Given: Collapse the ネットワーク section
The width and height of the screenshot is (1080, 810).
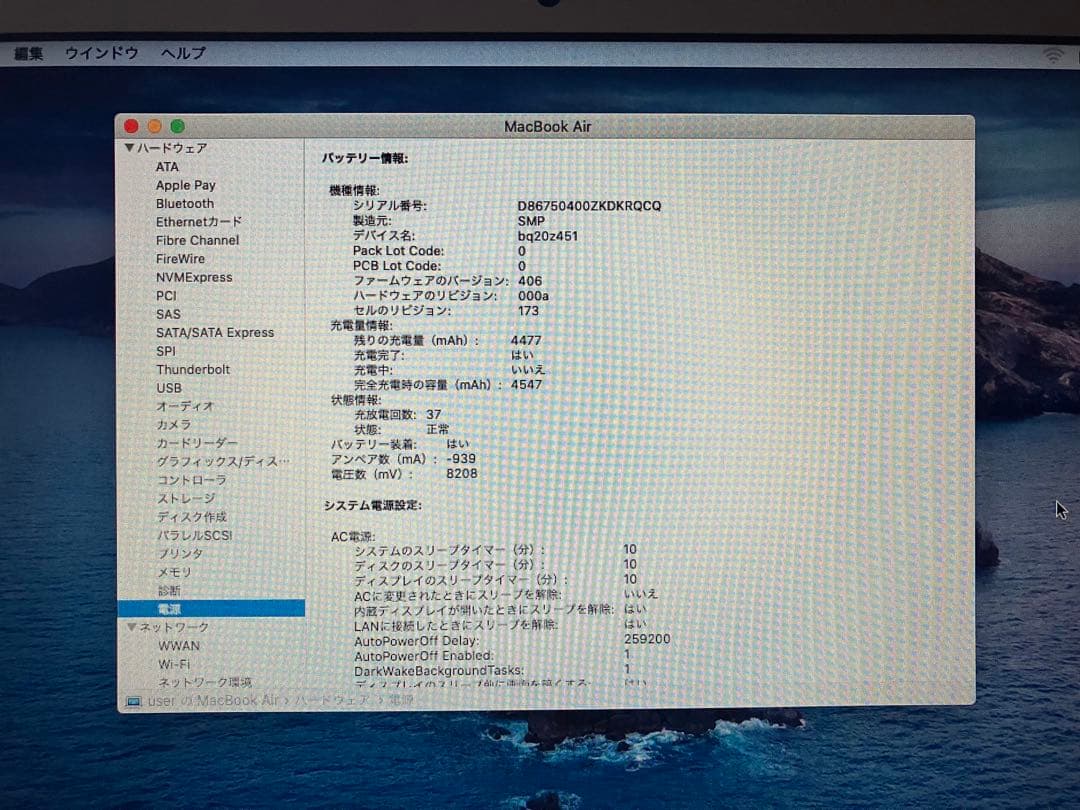Looking at the screenshot, I should pos(131,626).
